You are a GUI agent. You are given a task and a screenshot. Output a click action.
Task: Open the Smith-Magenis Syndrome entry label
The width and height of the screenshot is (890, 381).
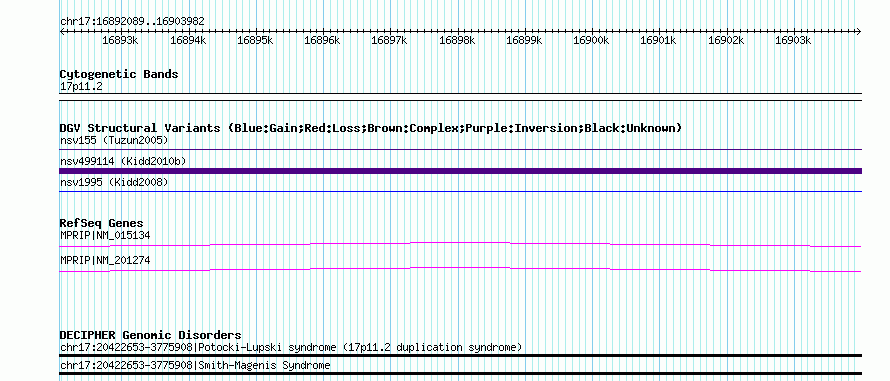click(195, 365)
